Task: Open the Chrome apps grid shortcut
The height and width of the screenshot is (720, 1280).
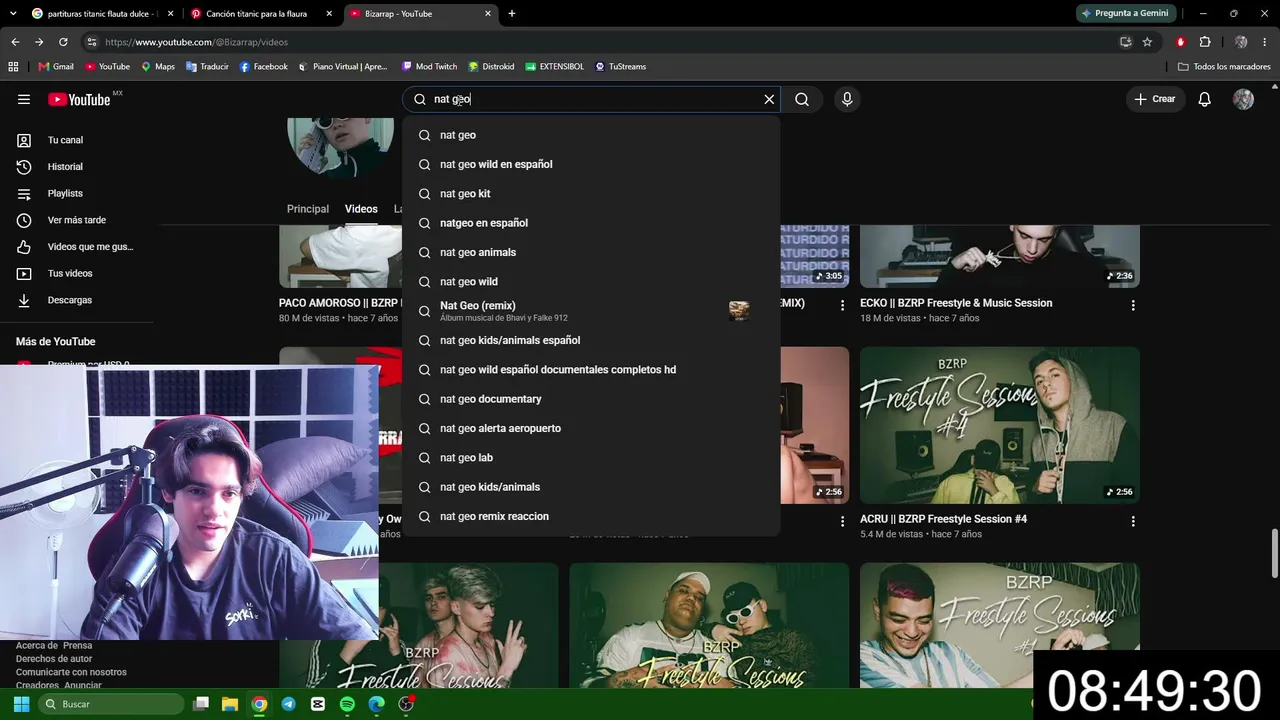Action: pyautogui.click(x=13, y=67)
